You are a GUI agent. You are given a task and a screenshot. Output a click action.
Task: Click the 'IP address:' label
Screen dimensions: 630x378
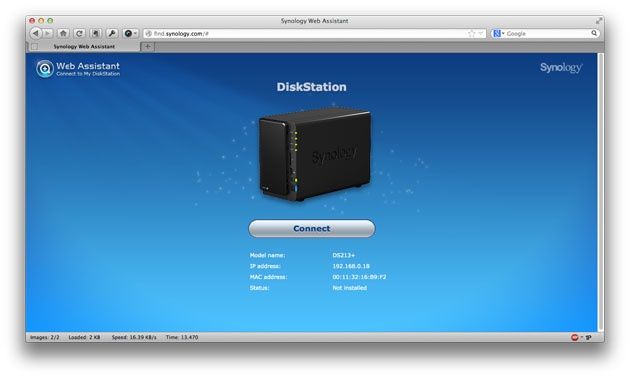[x=265, y=266]
